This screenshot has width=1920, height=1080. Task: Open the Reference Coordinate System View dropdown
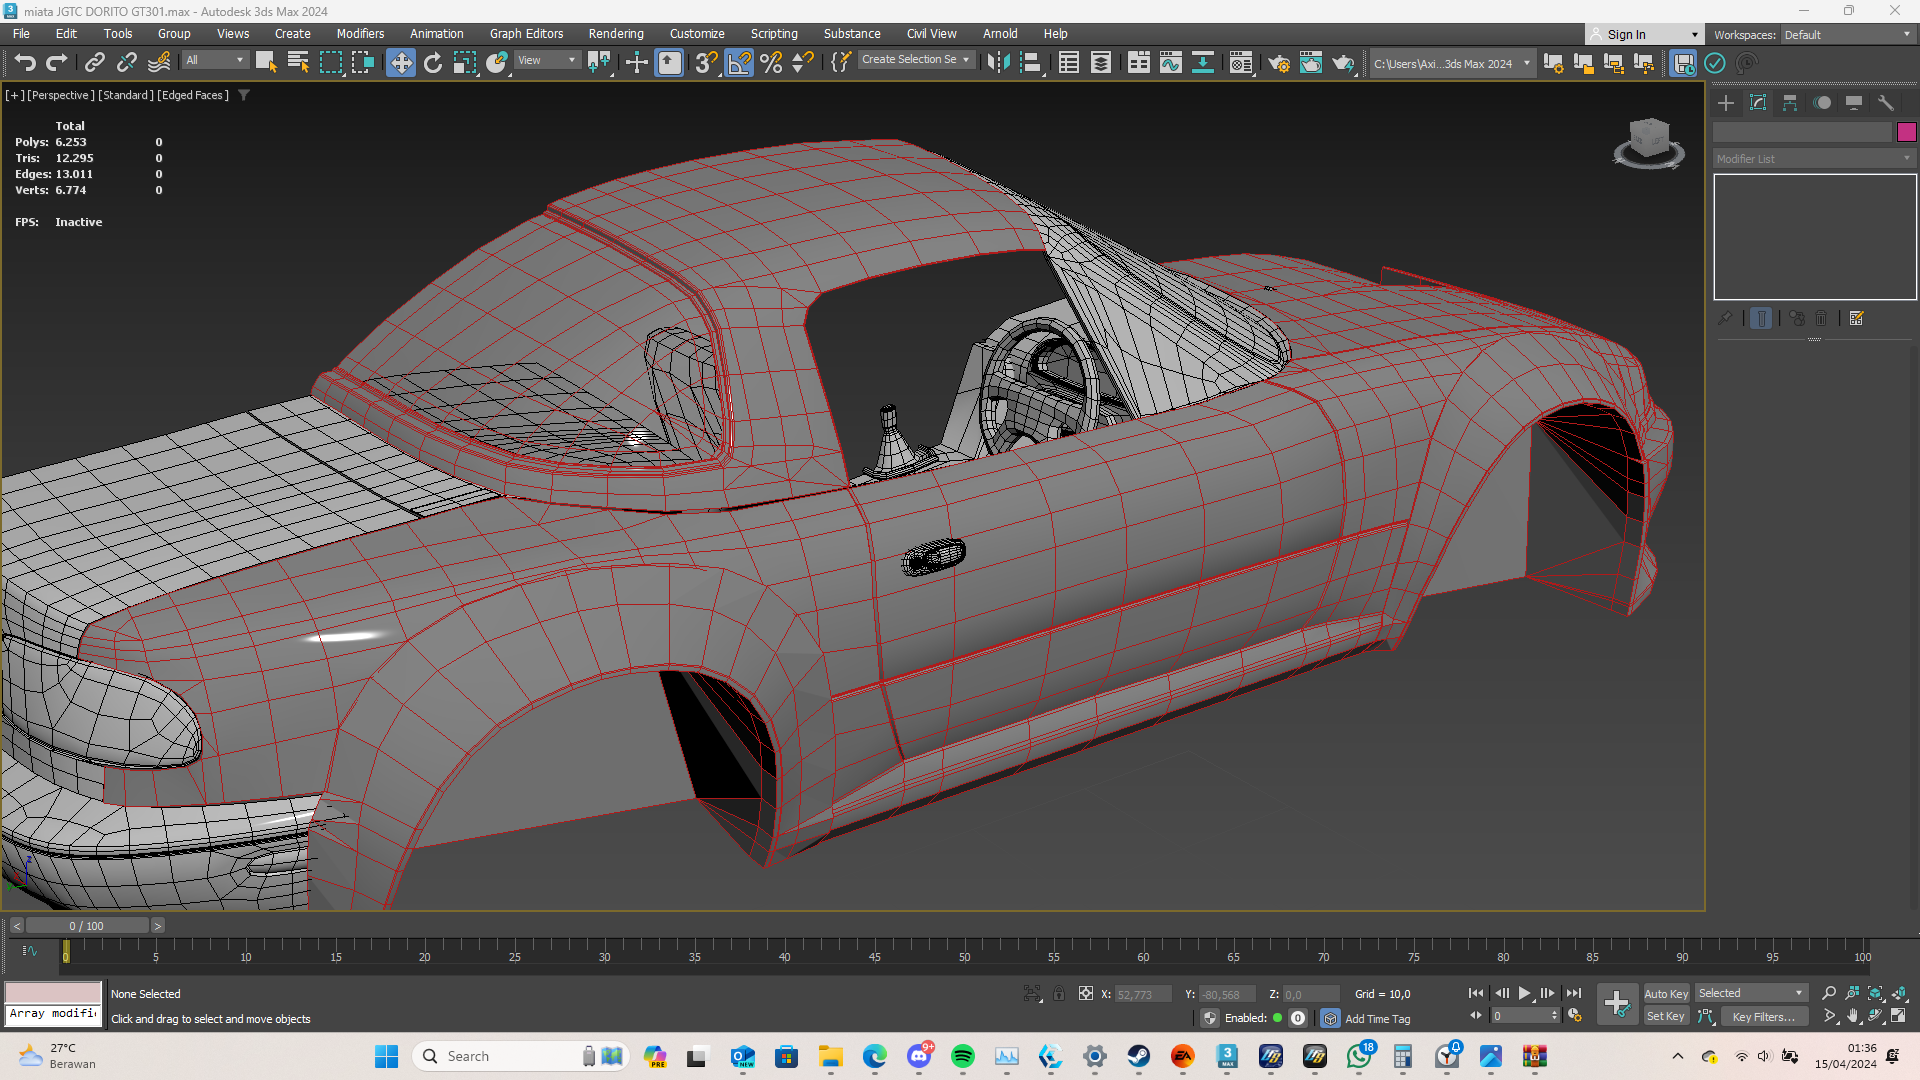click(x=546, y=60)
